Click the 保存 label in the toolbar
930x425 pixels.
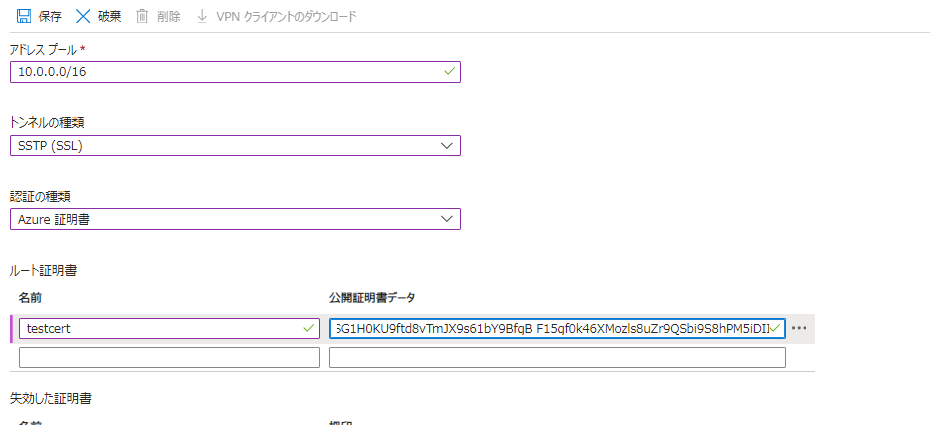[x=50, y=17]
